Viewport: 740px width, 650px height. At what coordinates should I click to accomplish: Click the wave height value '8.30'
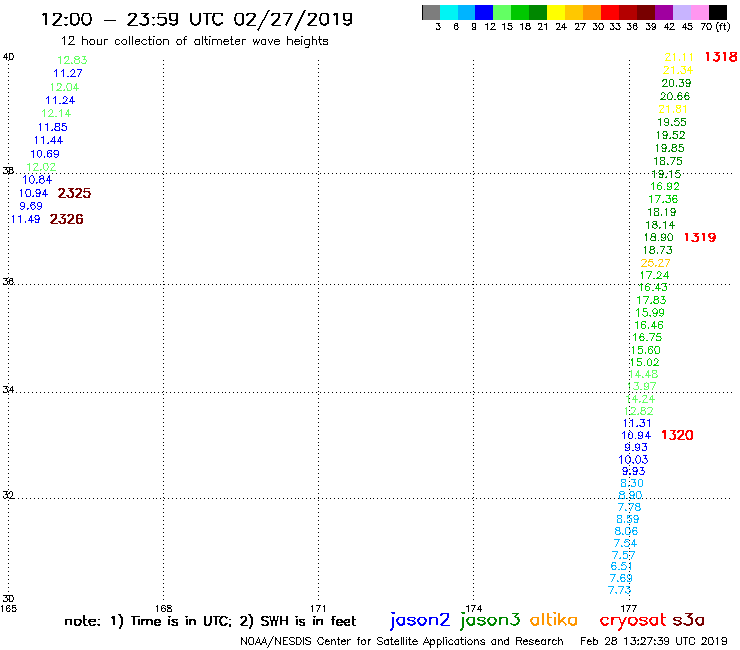[632, 483]
